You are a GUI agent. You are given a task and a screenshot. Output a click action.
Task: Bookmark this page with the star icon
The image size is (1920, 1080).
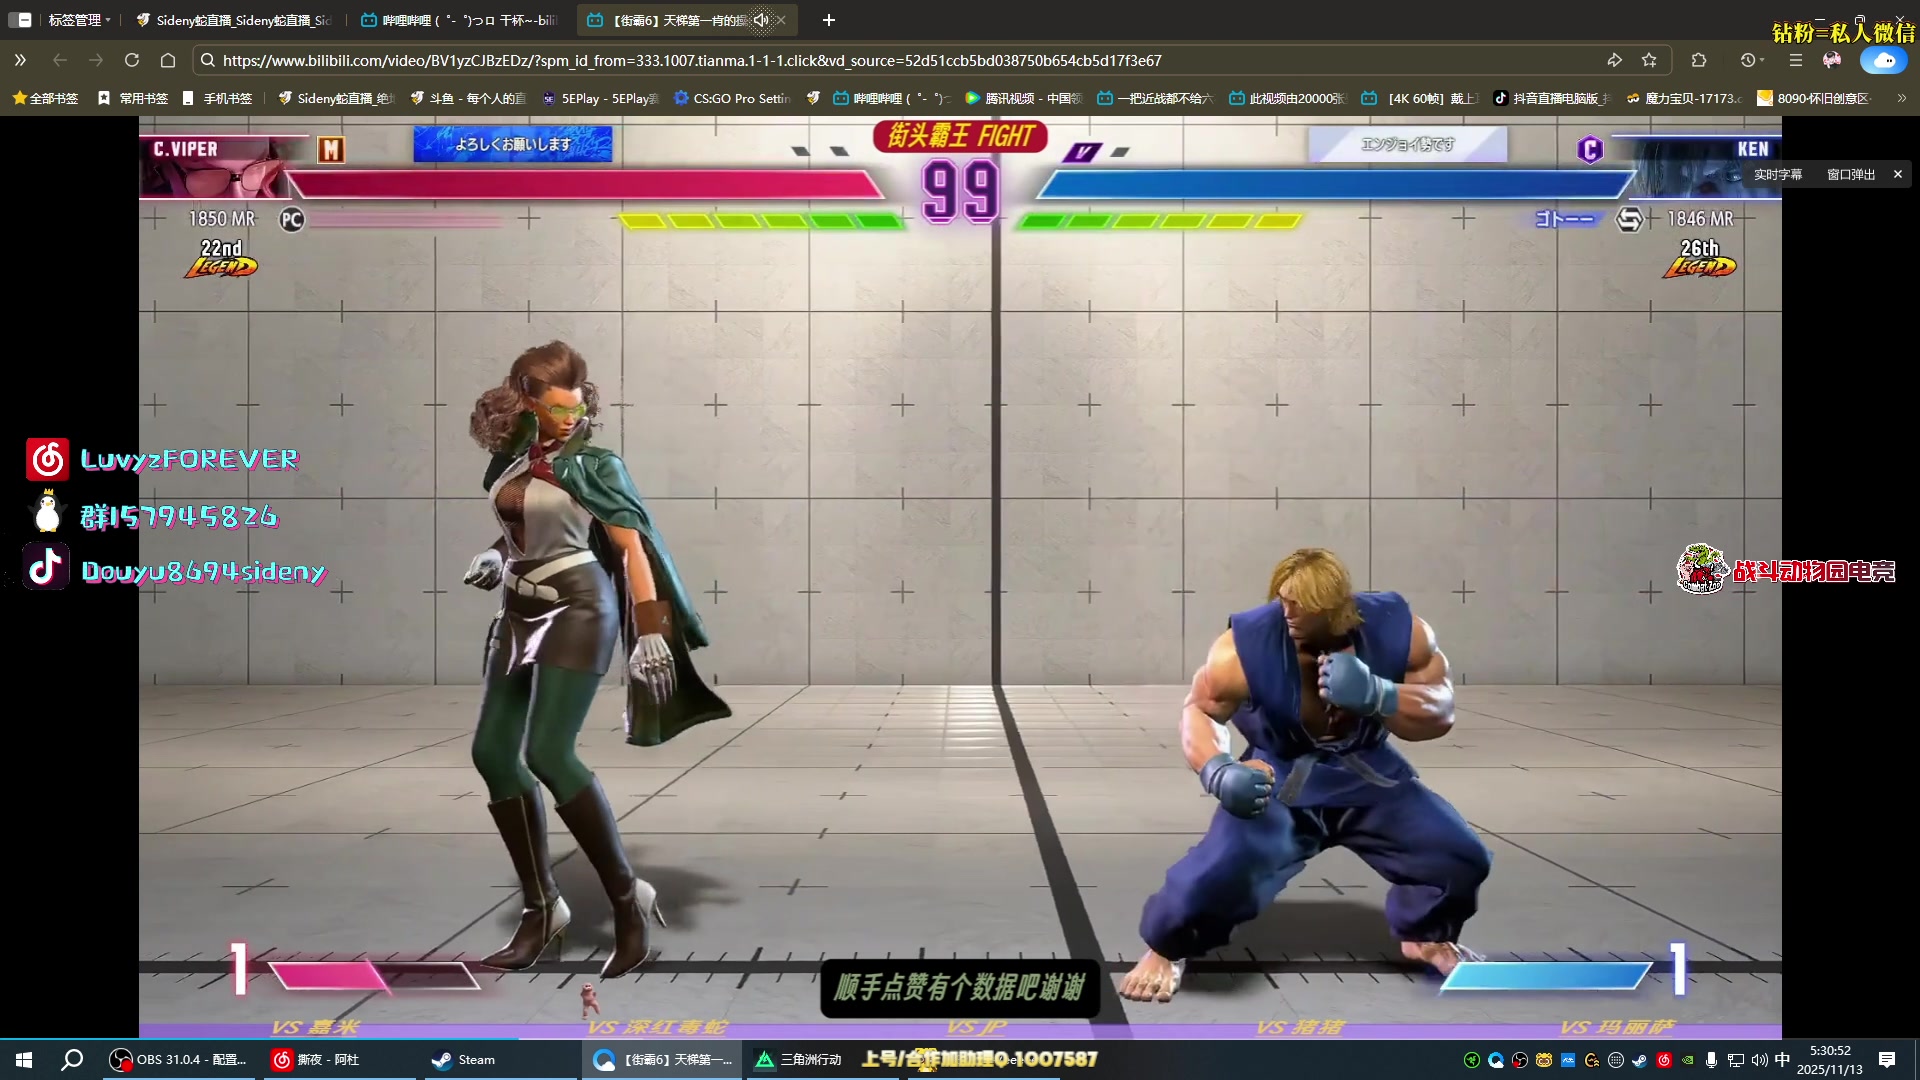(x=1649, y=60)
